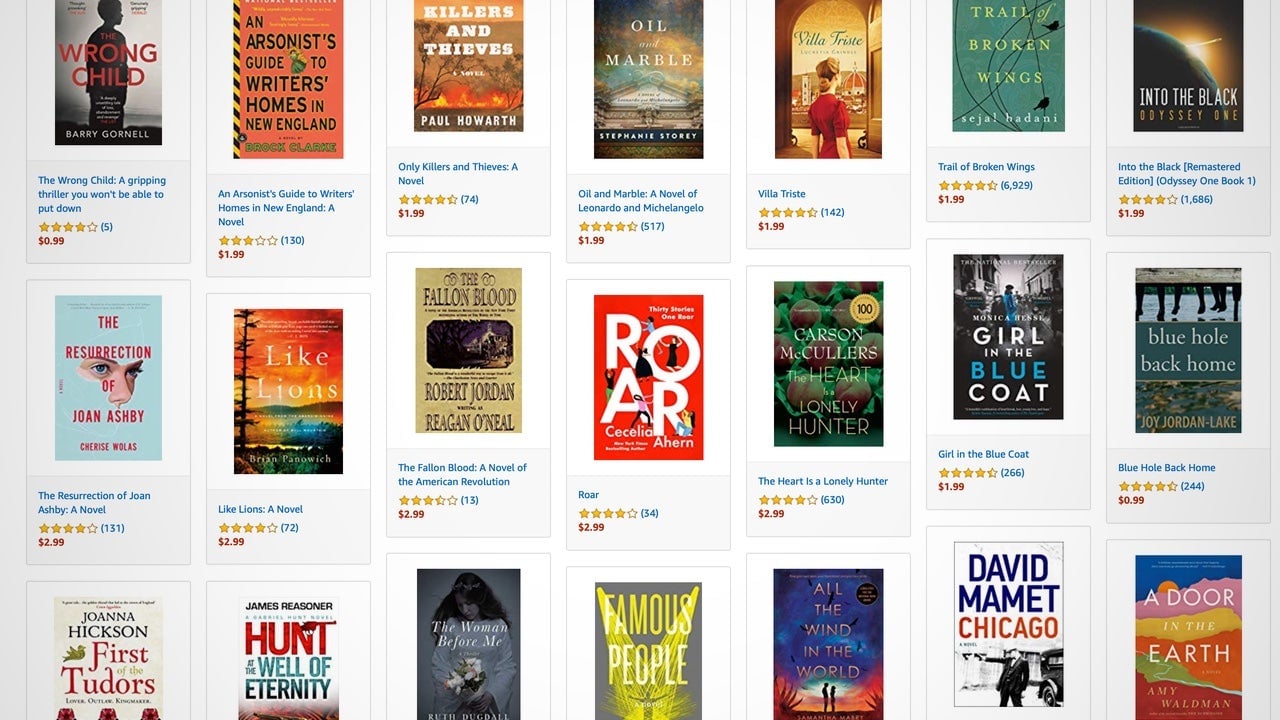
Task: Click star rating of Into the Black
Action: point(1148,200)
